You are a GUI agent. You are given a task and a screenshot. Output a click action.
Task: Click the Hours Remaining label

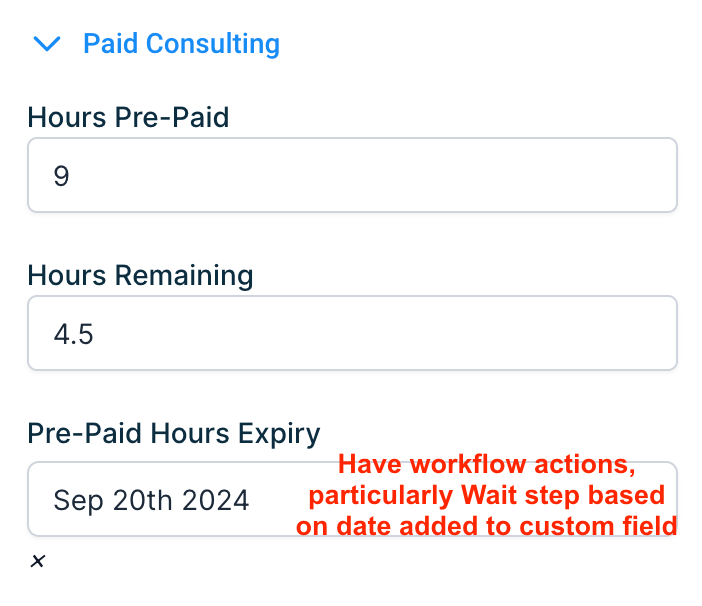coord(140,275)
